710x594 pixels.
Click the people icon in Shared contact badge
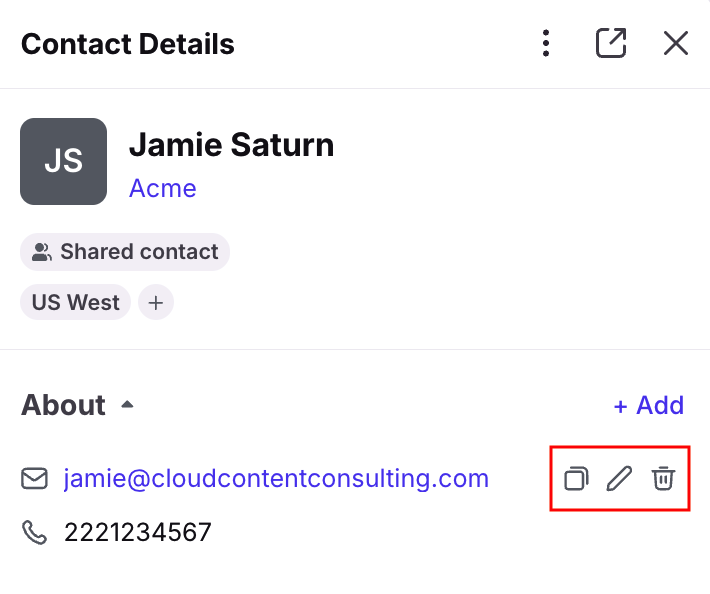42,252
